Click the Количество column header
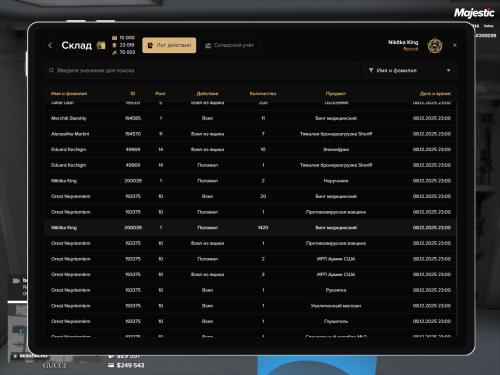This screenshot has height=375, width=500. coord(263,94)
